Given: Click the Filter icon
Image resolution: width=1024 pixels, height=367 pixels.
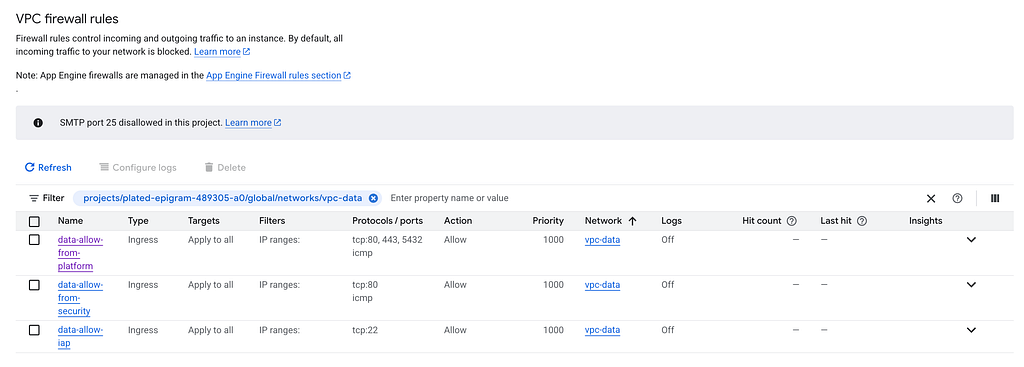Looking at the screenshot, I should [x=33, y=198].
